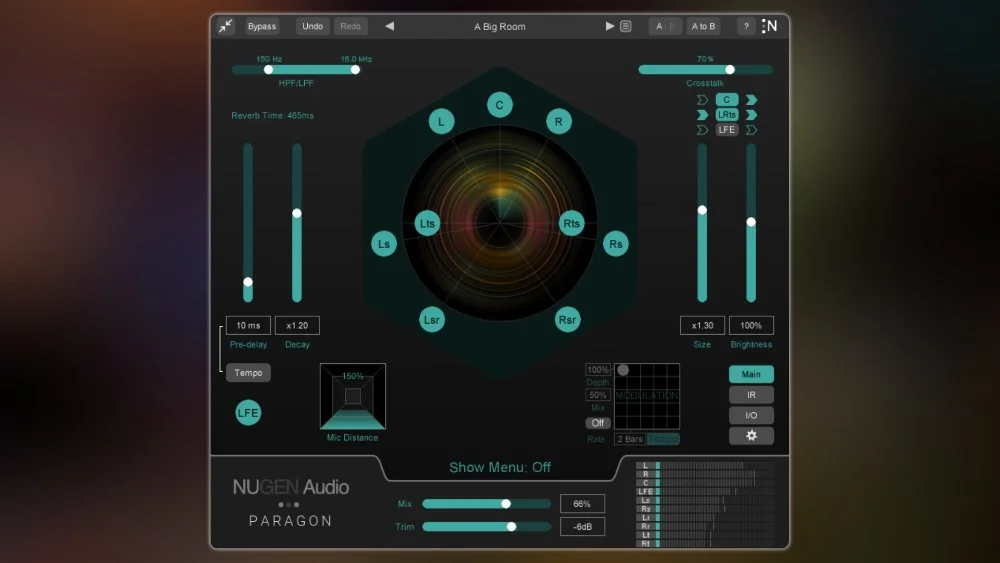
Task: Open the preset list icon
Action: (x=626, y=26)
